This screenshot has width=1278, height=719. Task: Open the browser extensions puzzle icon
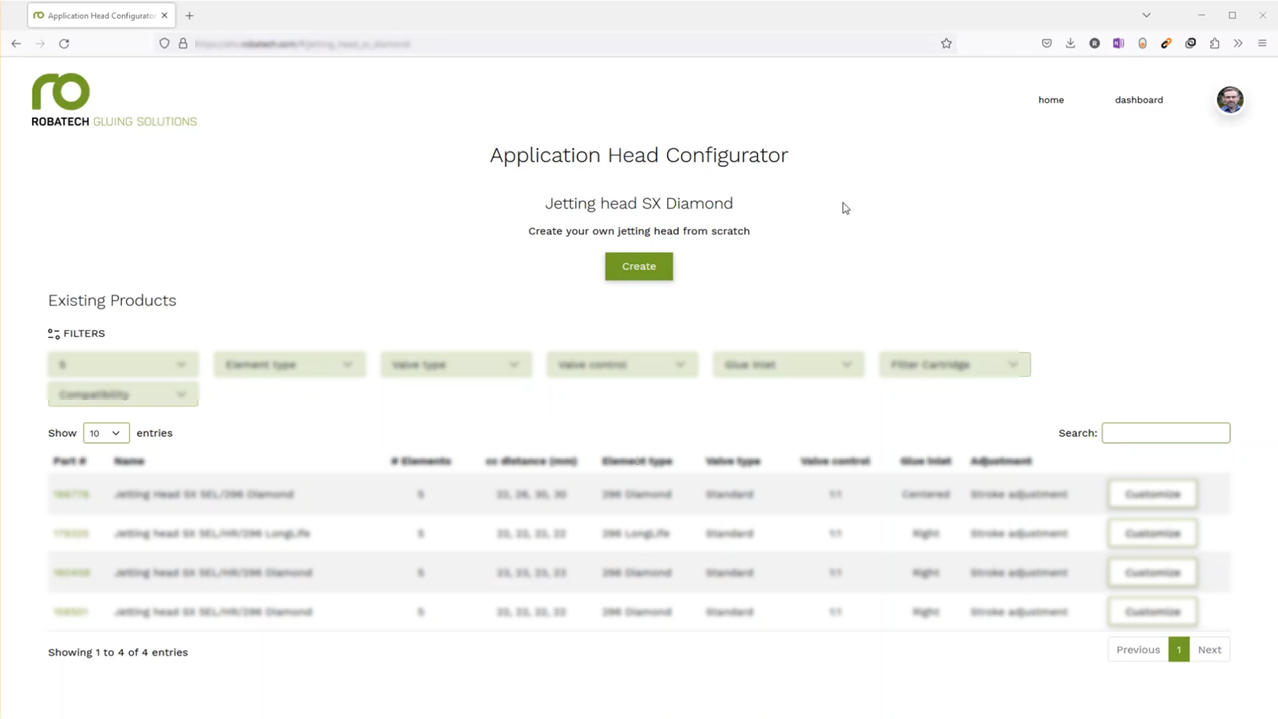coord(1214,44)
